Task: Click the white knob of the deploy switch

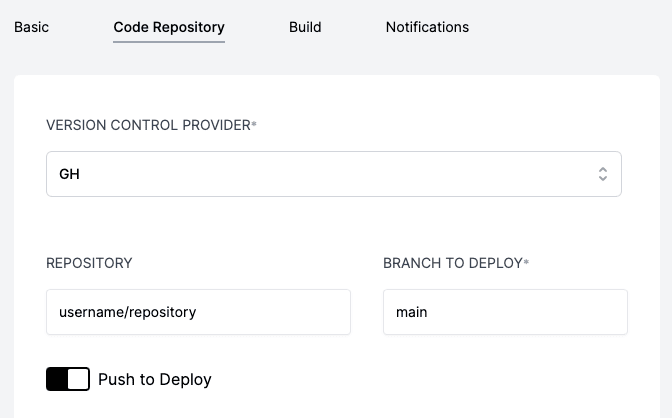Action: click(x=79, y=379)
